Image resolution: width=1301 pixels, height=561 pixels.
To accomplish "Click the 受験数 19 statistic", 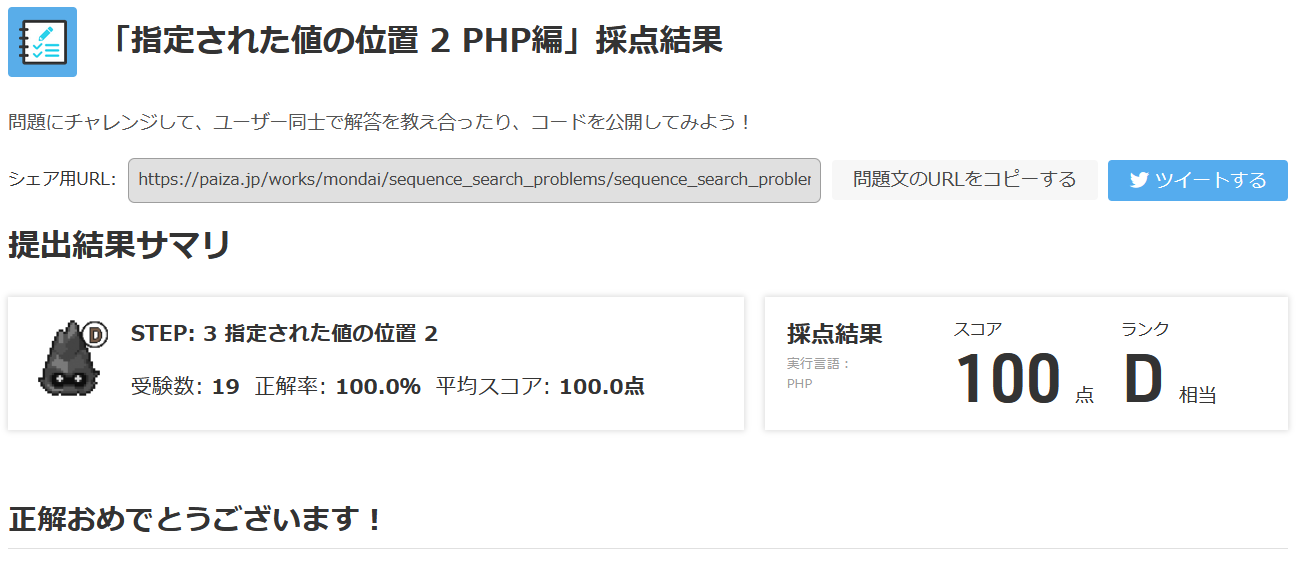I will (185, 387).
